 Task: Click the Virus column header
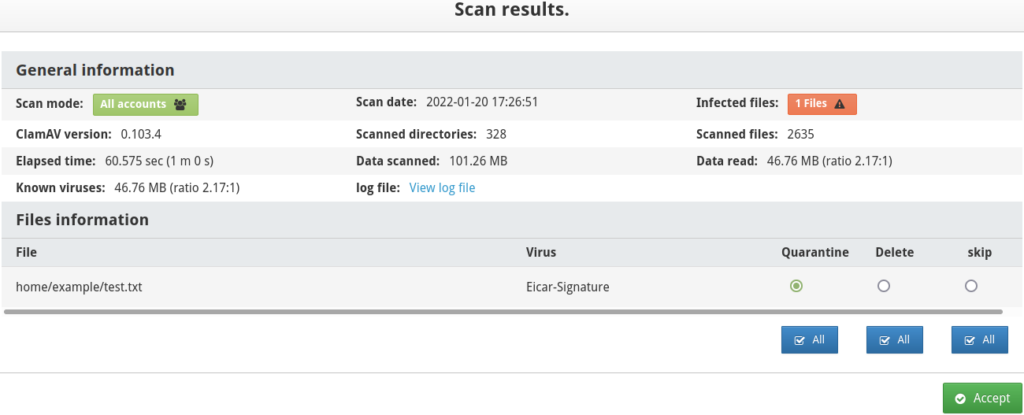coord(541,252)
